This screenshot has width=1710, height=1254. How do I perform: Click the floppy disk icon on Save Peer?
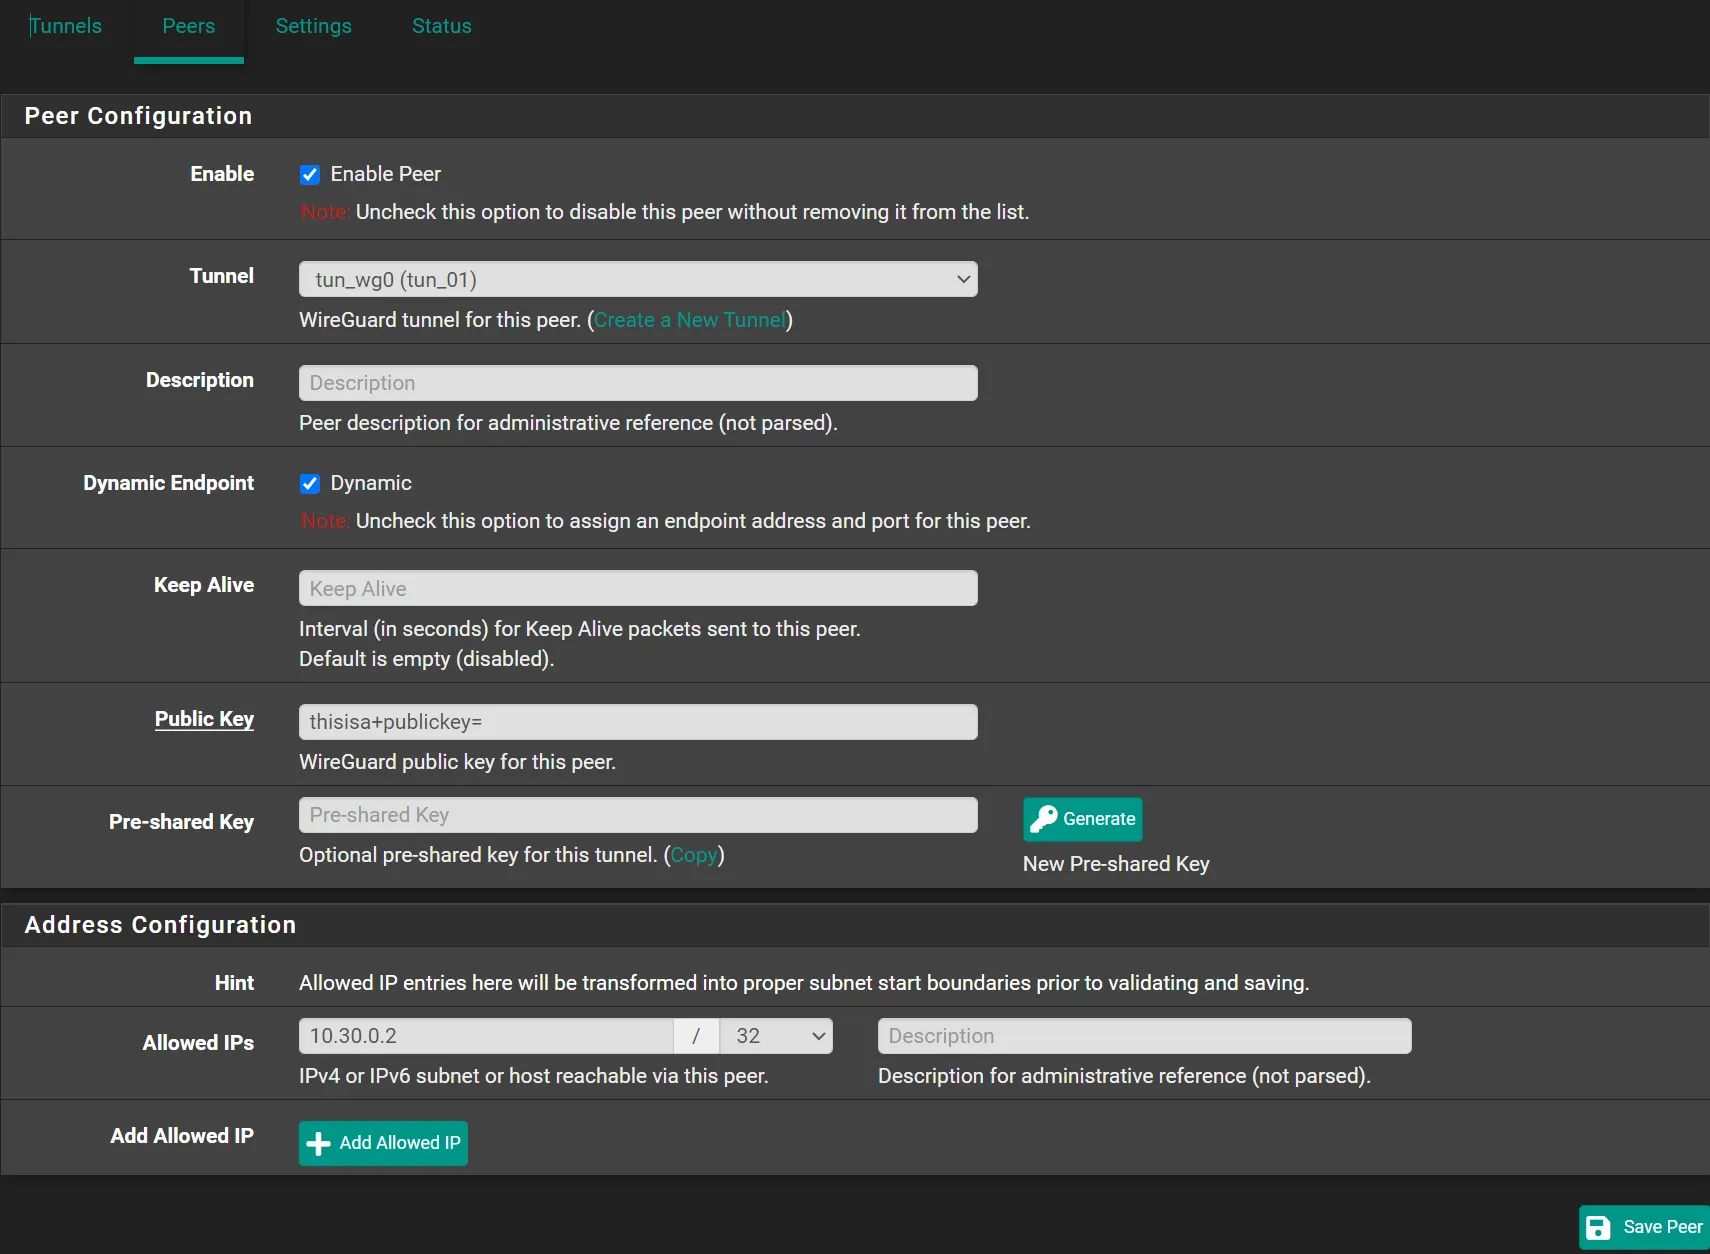tap(1598, 1227)
